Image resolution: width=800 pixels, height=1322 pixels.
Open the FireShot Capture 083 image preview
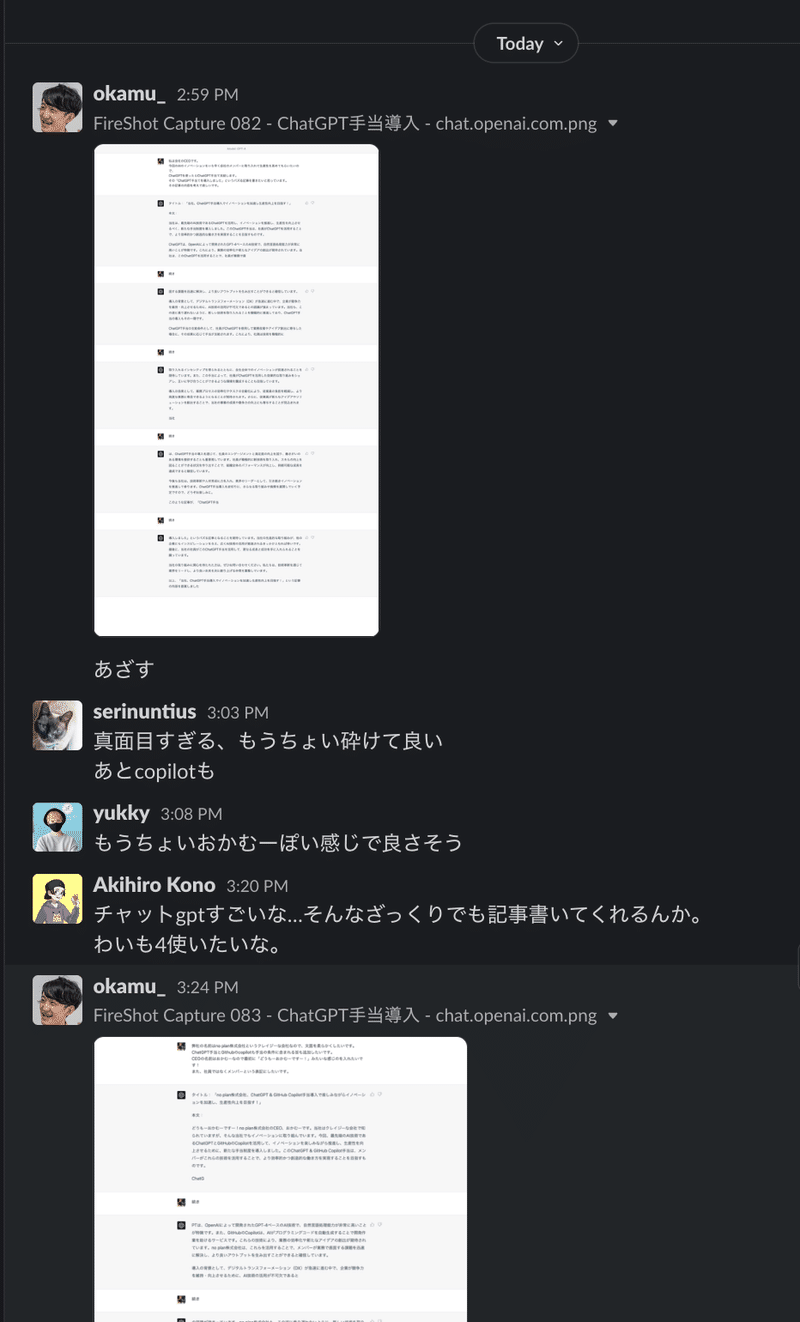pyautogui.click(x=236, y=1179)
